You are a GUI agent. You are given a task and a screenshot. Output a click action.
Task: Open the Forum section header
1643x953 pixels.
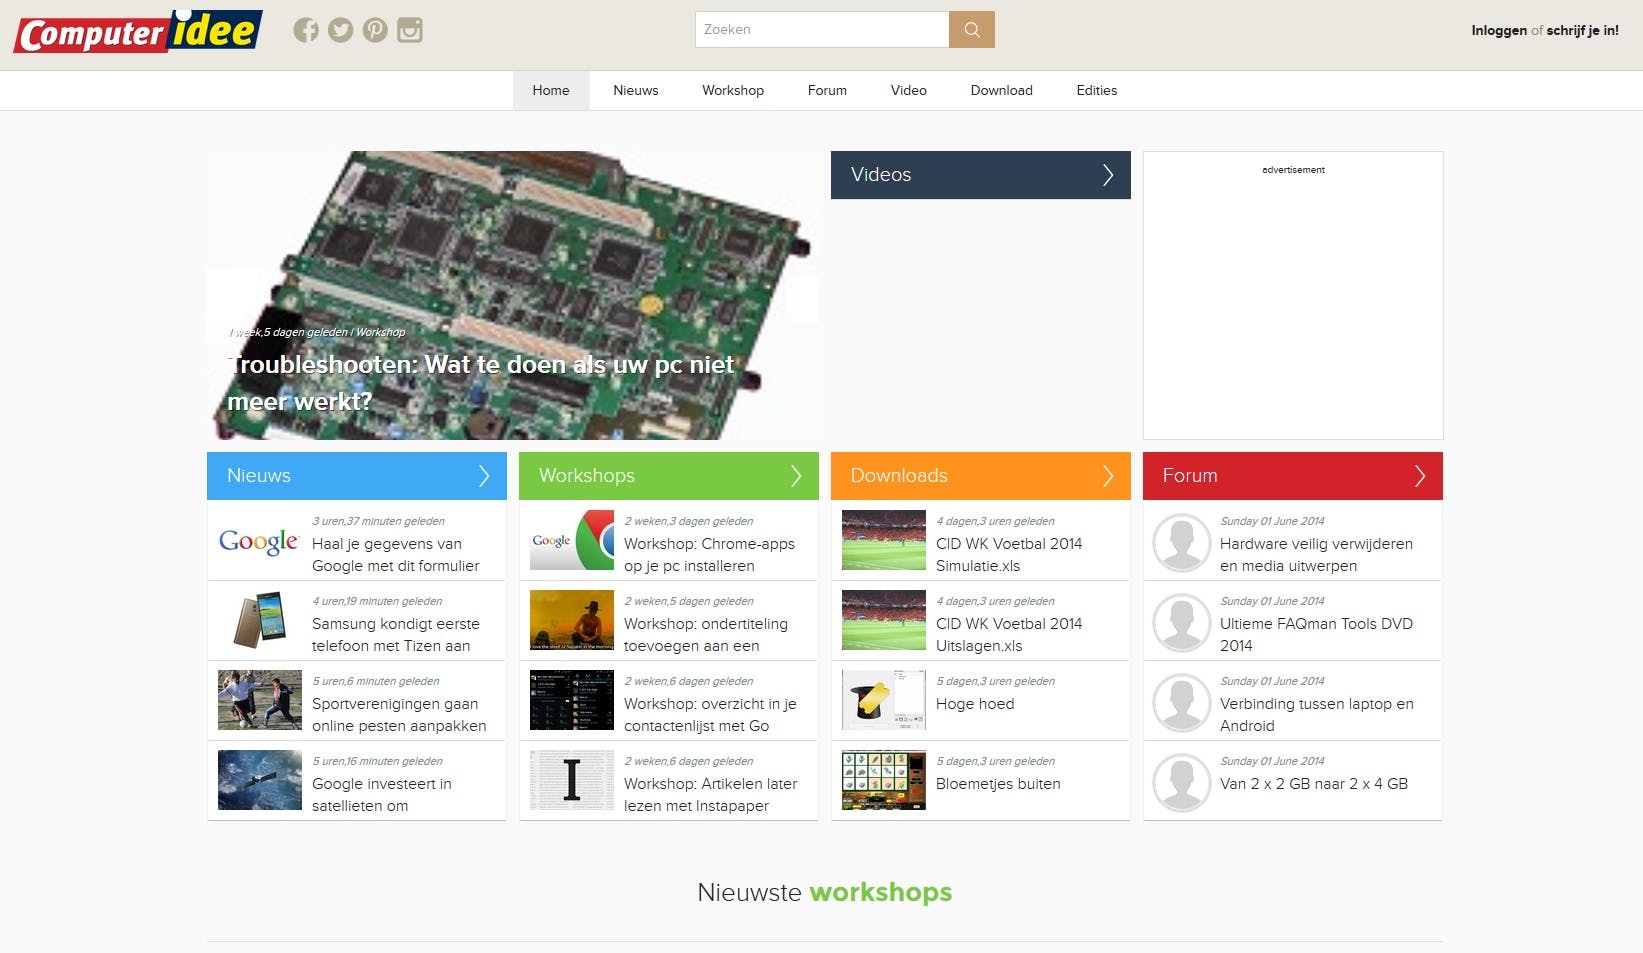coord(1293,476)
